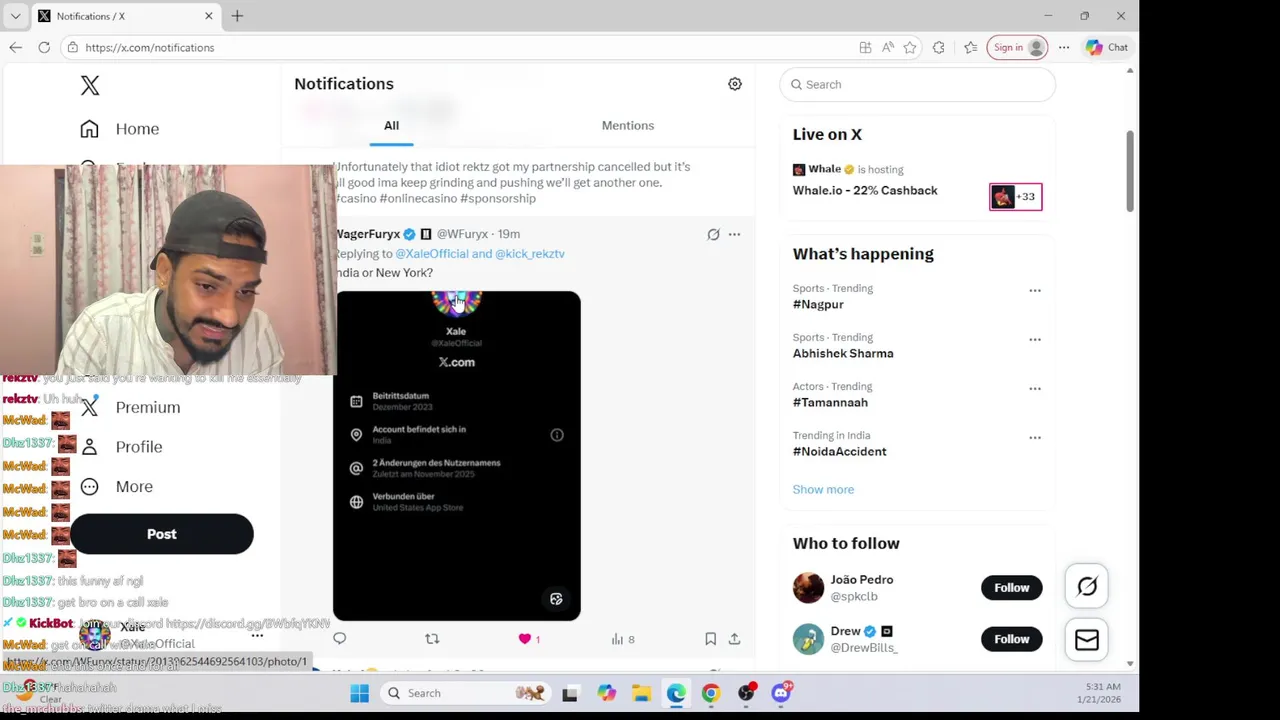Open more options for #Tamannaah trend
Screen dimensions: 1280x720
(x=1035, y=389)
